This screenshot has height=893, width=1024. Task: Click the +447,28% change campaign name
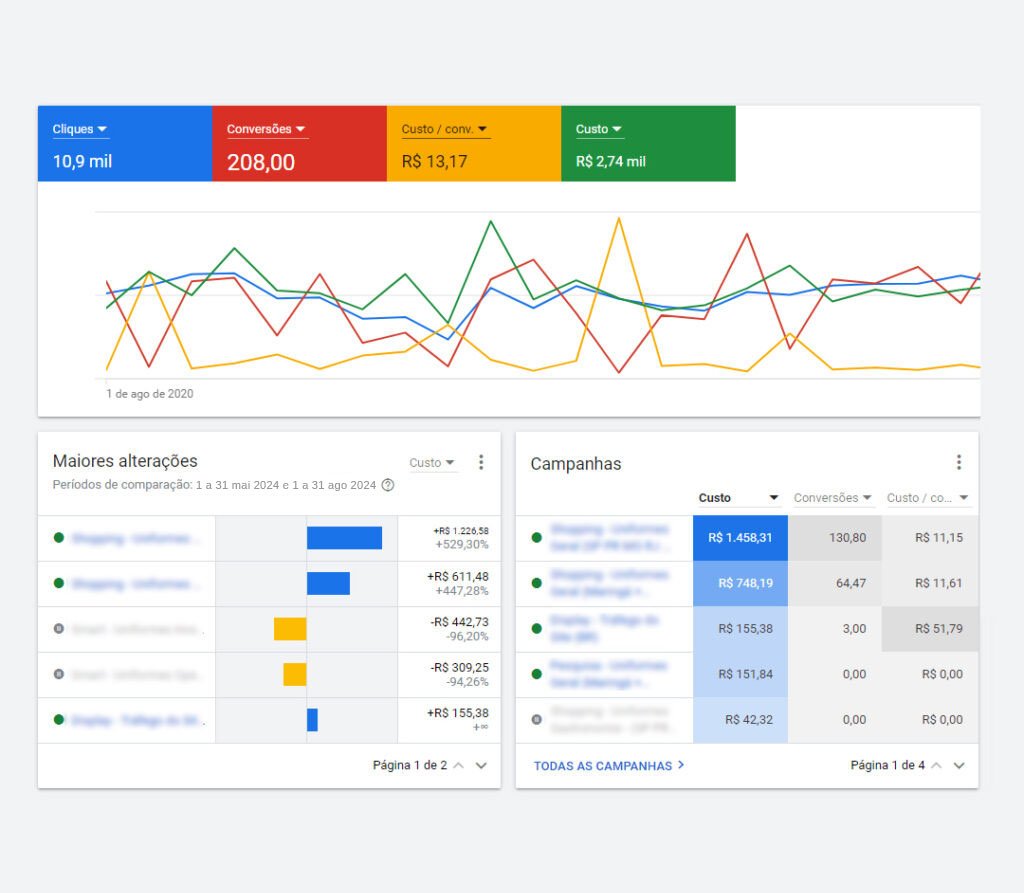coord(135,583)
